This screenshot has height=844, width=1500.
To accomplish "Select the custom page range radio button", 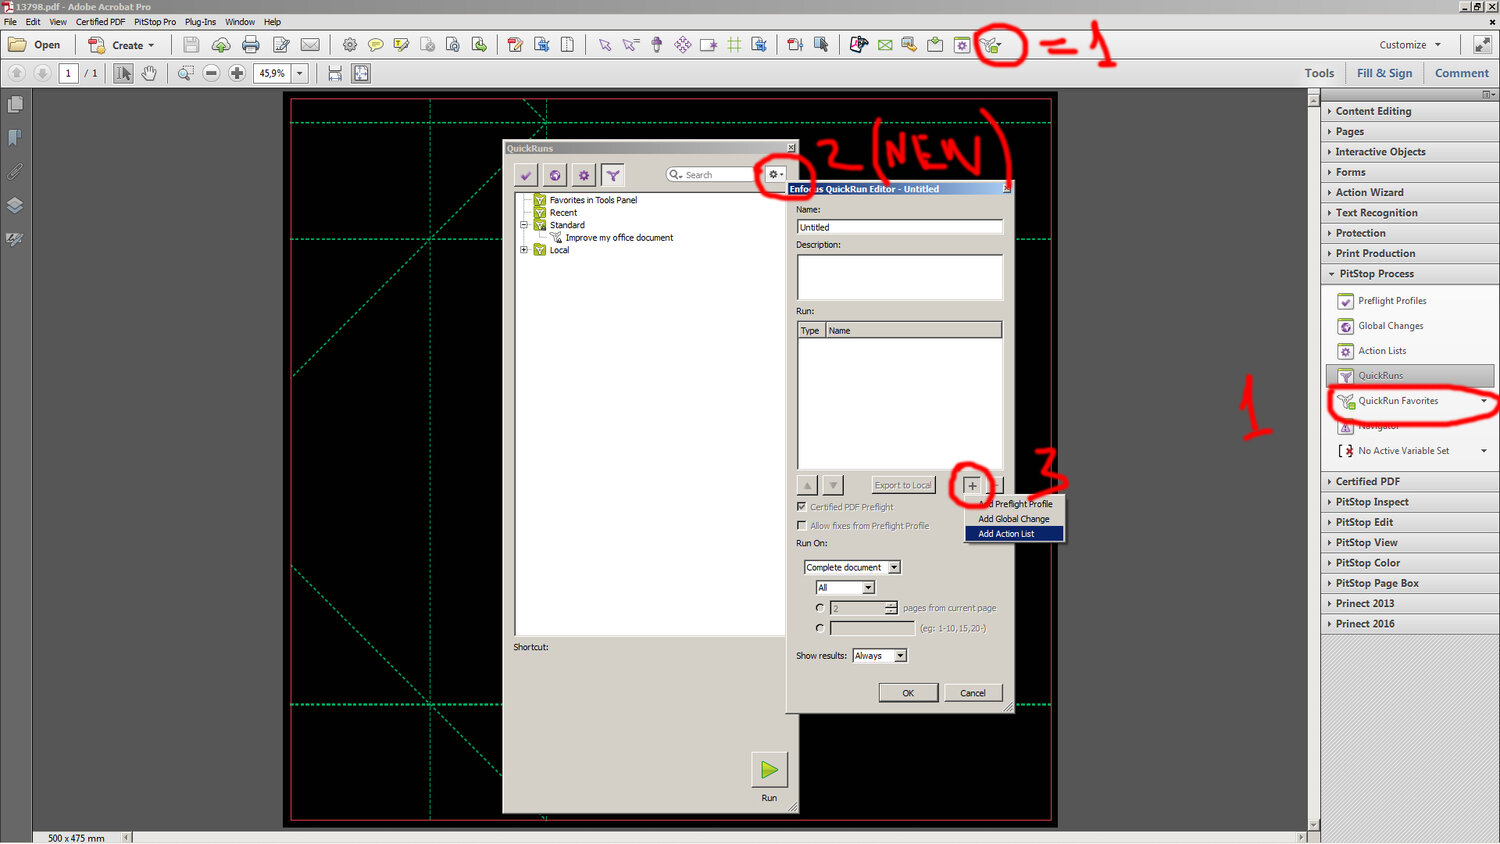I will pyautogui.click(x=820, y=628).
